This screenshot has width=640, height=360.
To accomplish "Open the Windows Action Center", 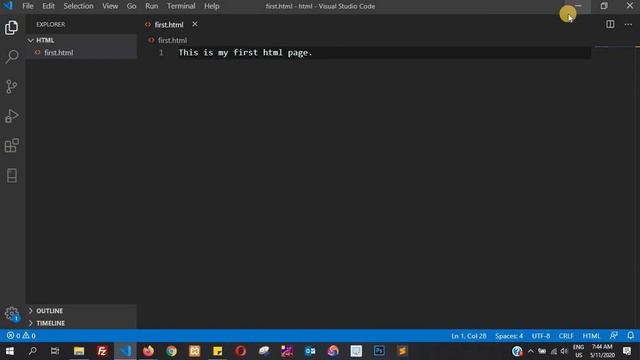I will (x=627, y=351).
